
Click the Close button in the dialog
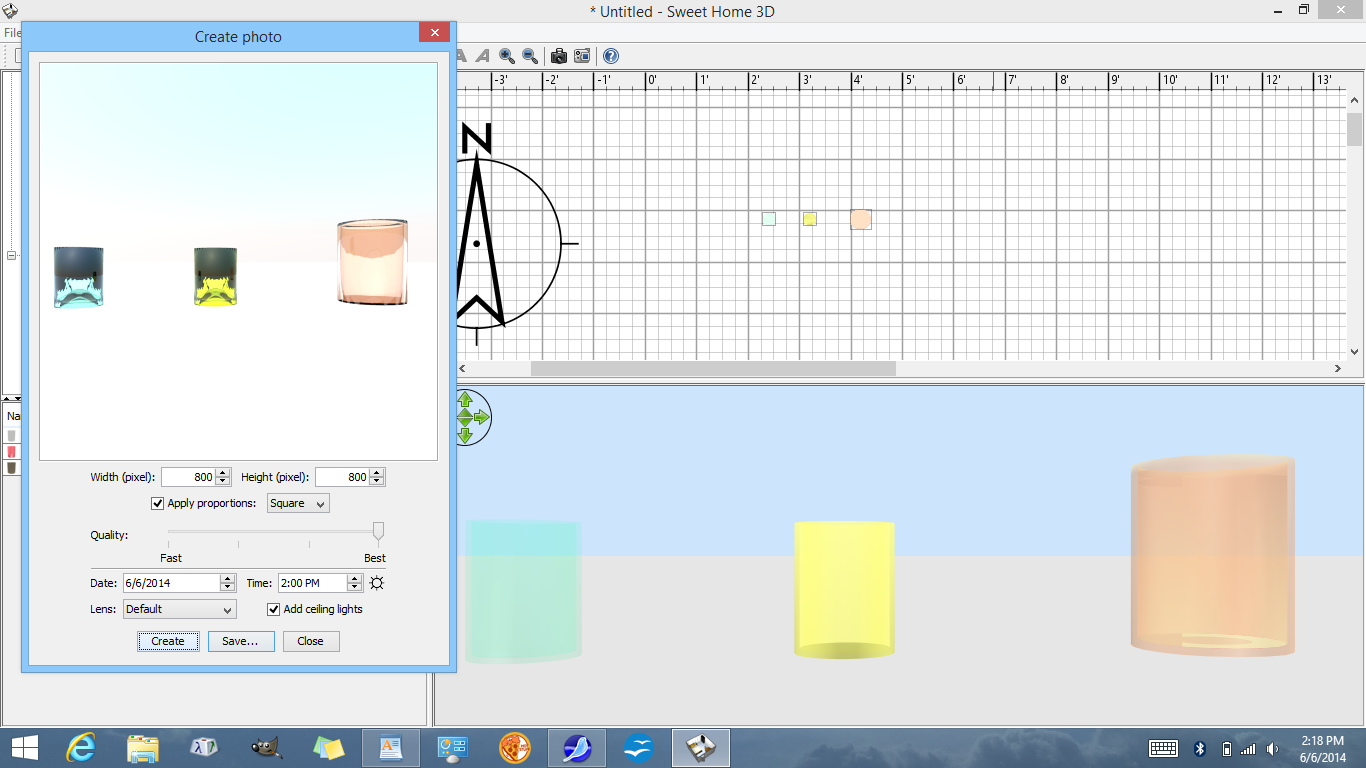(310, 641)
